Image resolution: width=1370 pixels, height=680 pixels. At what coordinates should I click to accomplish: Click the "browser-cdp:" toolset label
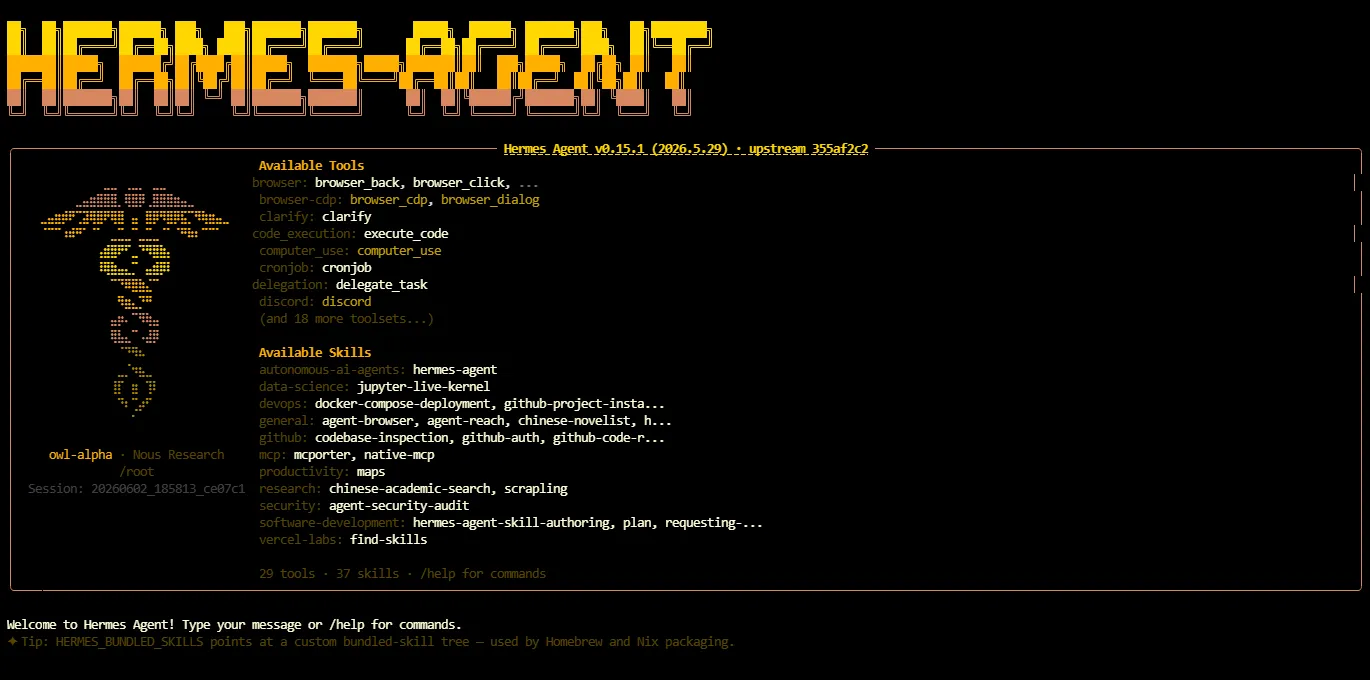point(300,200)
